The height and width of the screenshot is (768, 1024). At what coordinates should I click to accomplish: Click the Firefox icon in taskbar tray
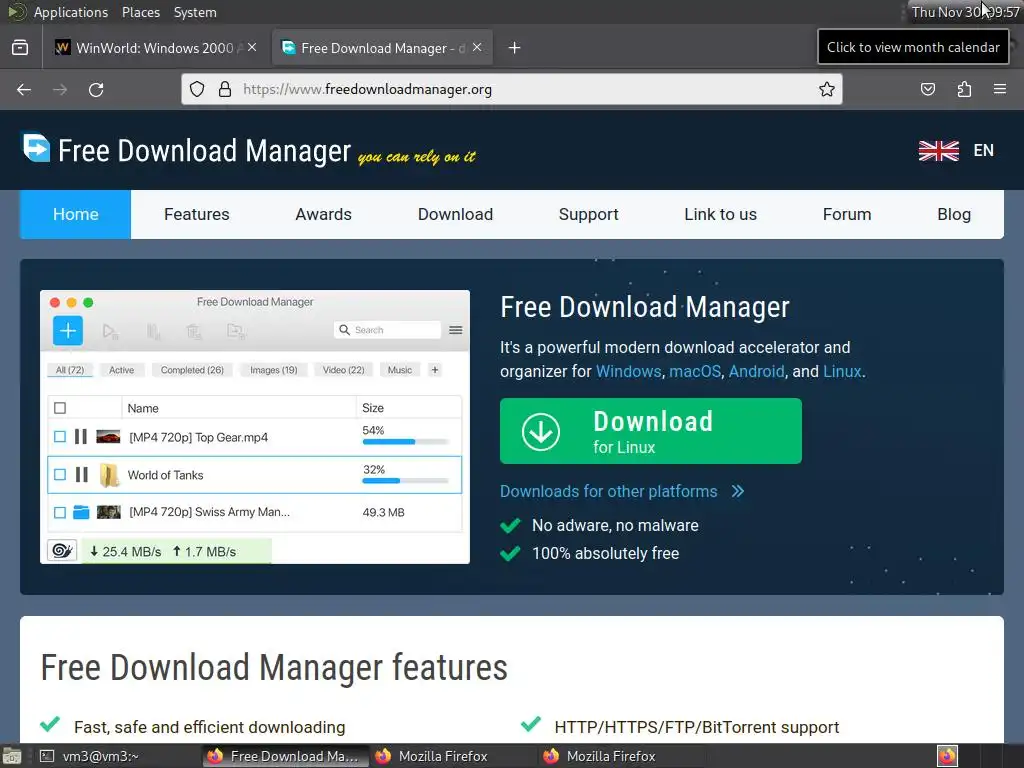(948, 756)
